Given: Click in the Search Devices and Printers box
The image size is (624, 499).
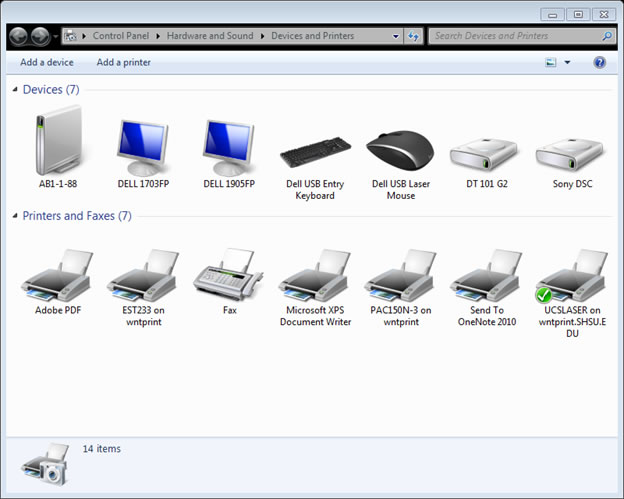Looking at the screenshot, I should tap(515, 36).
